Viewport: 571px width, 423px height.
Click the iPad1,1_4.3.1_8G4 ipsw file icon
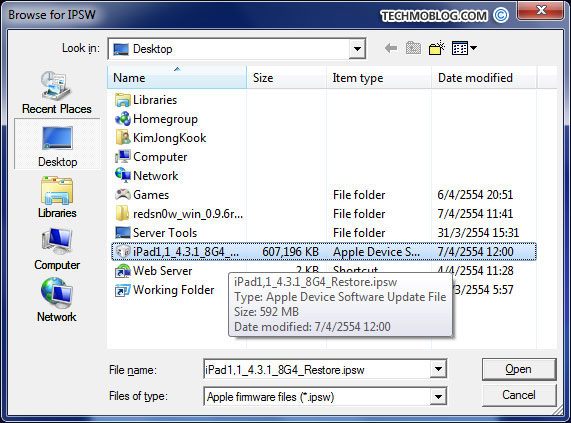[123, 252]
